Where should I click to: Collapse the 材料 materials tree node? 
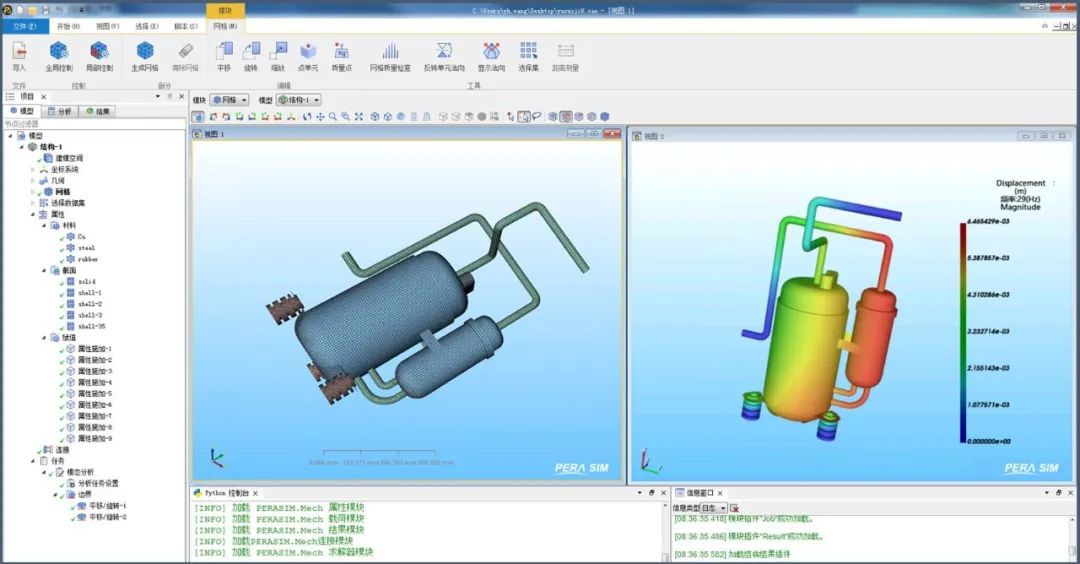[x=44, y=225]
